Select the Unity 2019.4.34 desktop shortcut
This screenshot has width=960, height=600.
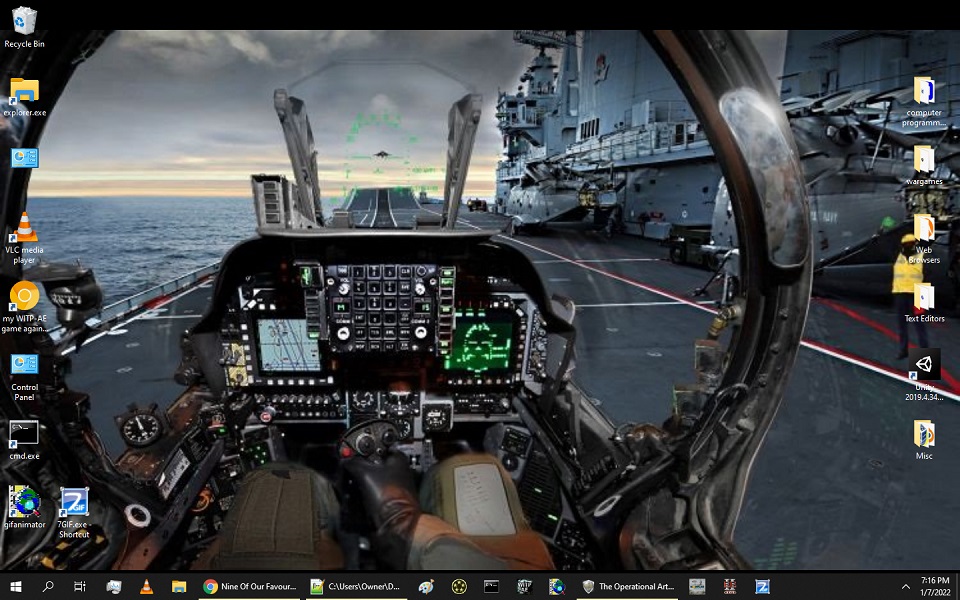click(924, 375)
